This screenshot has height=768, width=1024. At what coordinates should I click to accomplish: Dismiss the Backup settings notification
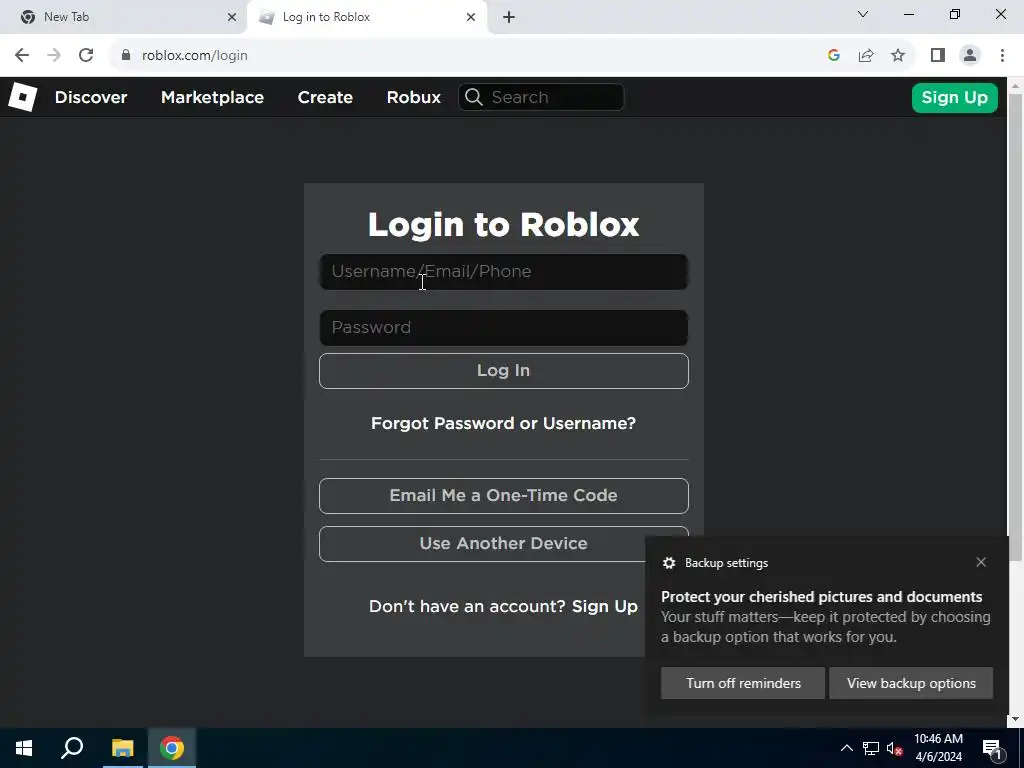(x=981, y=562)
